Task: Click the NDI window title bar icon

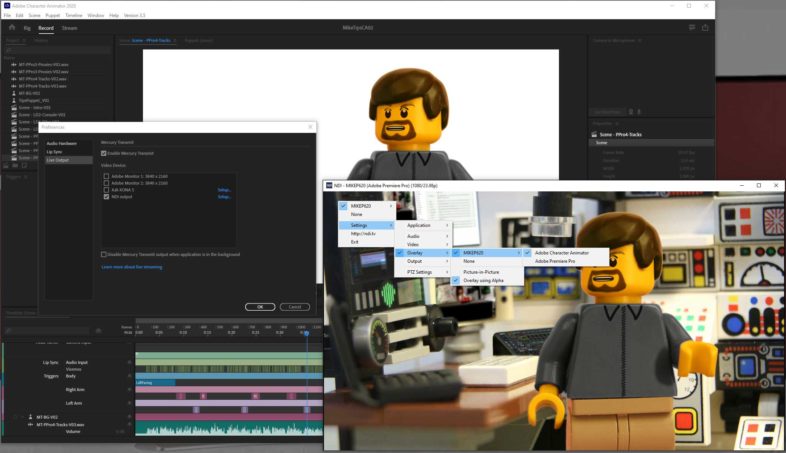Action: pos(329,185)
